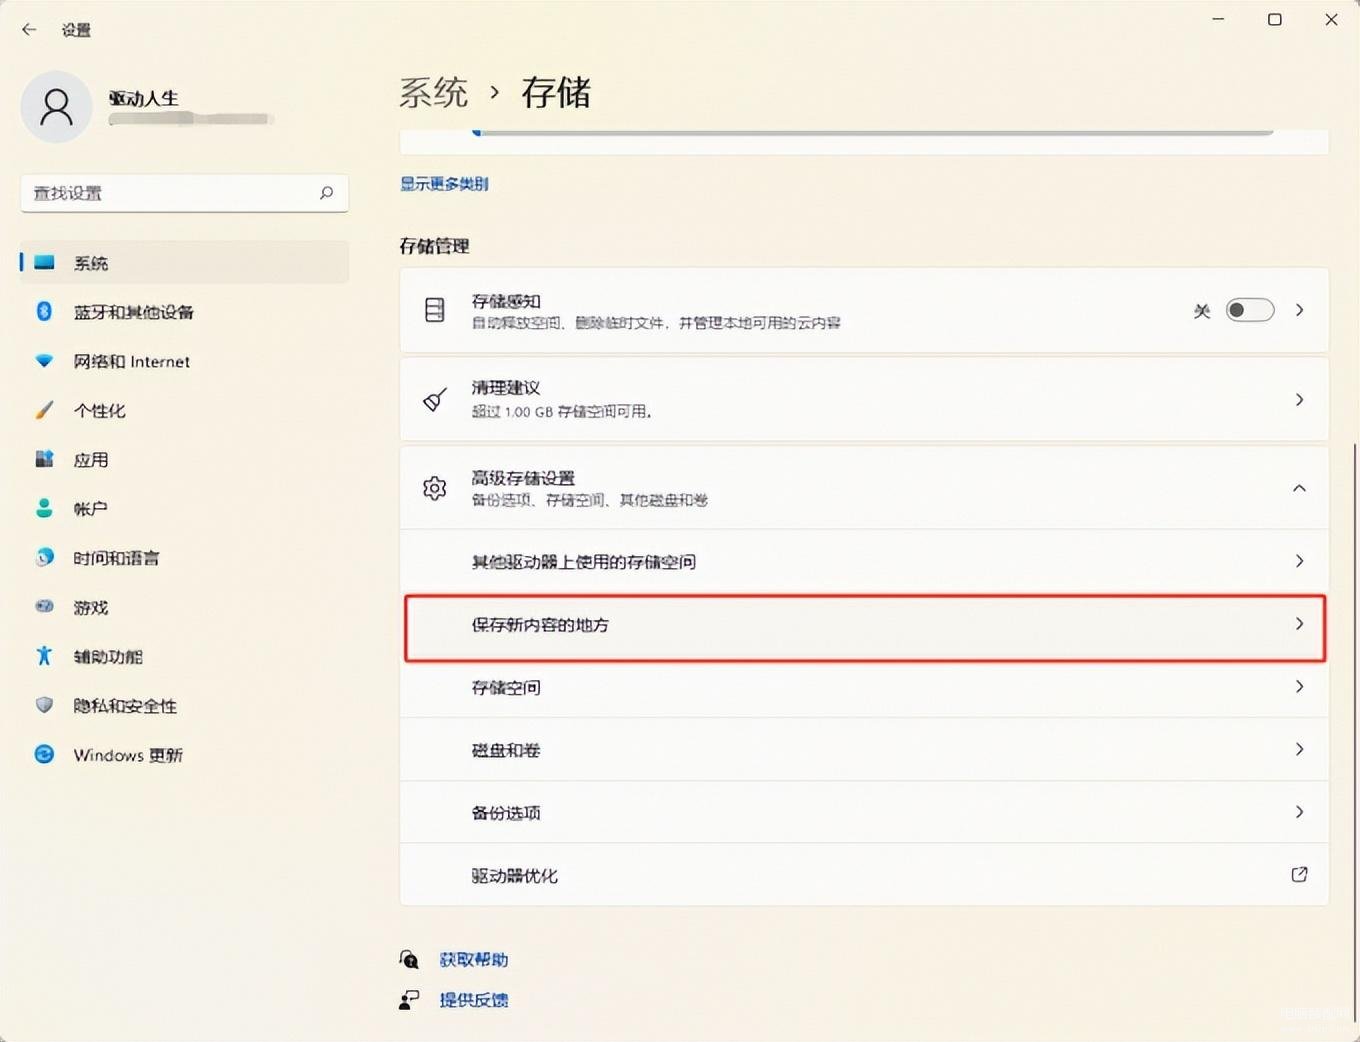1360x1042 pixels.
Task: Click the 驱动器优化 row label
Action: (x=515, y=876)
